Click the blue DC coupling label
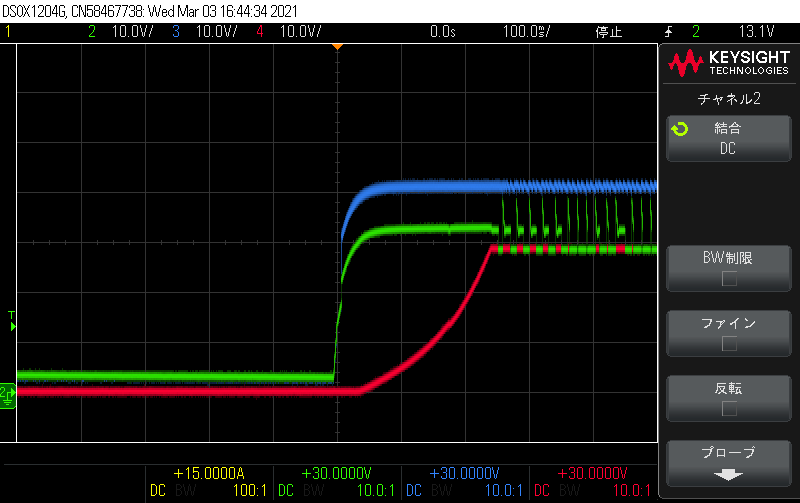This screenshot has height=503, width=800. point(414,491)
